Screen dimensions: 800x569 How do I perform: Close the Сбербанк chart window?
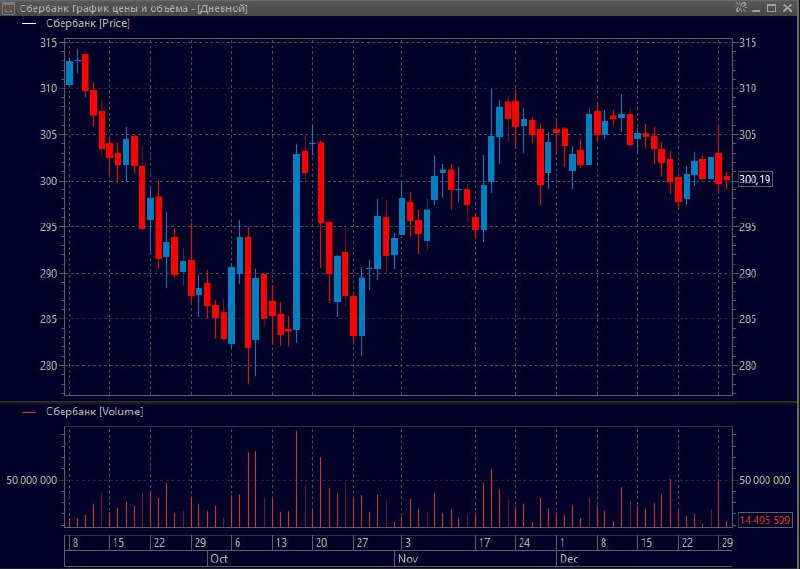click(x=787, y=7)
